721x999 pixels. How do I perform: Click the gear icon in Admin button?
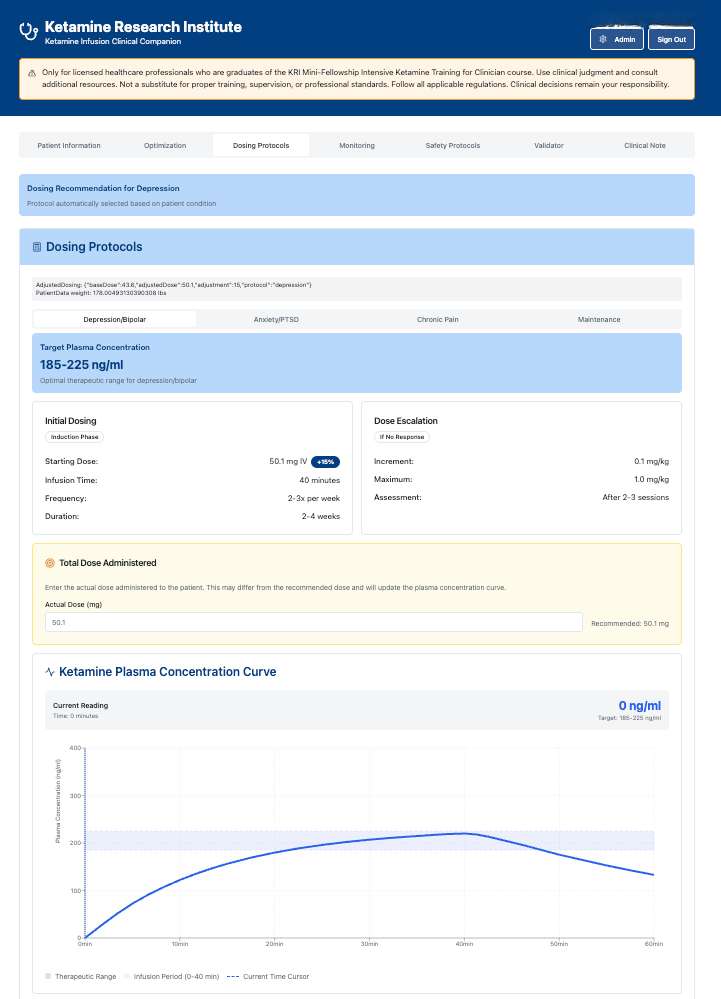pyautogui.click(x=603, y=39)
